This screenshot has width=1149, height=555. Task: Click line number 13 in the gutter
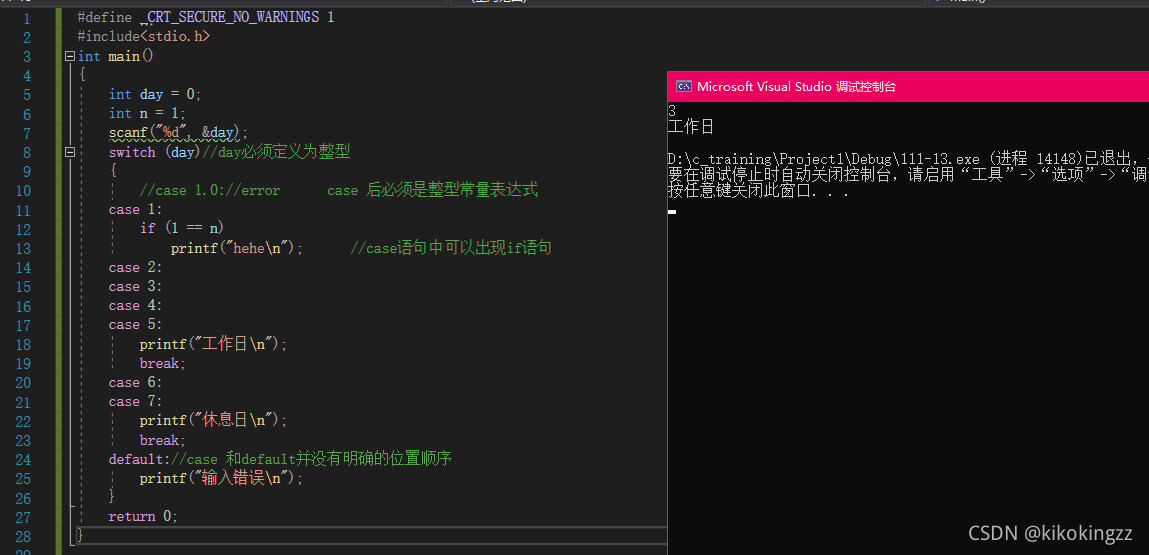[23, 248]
